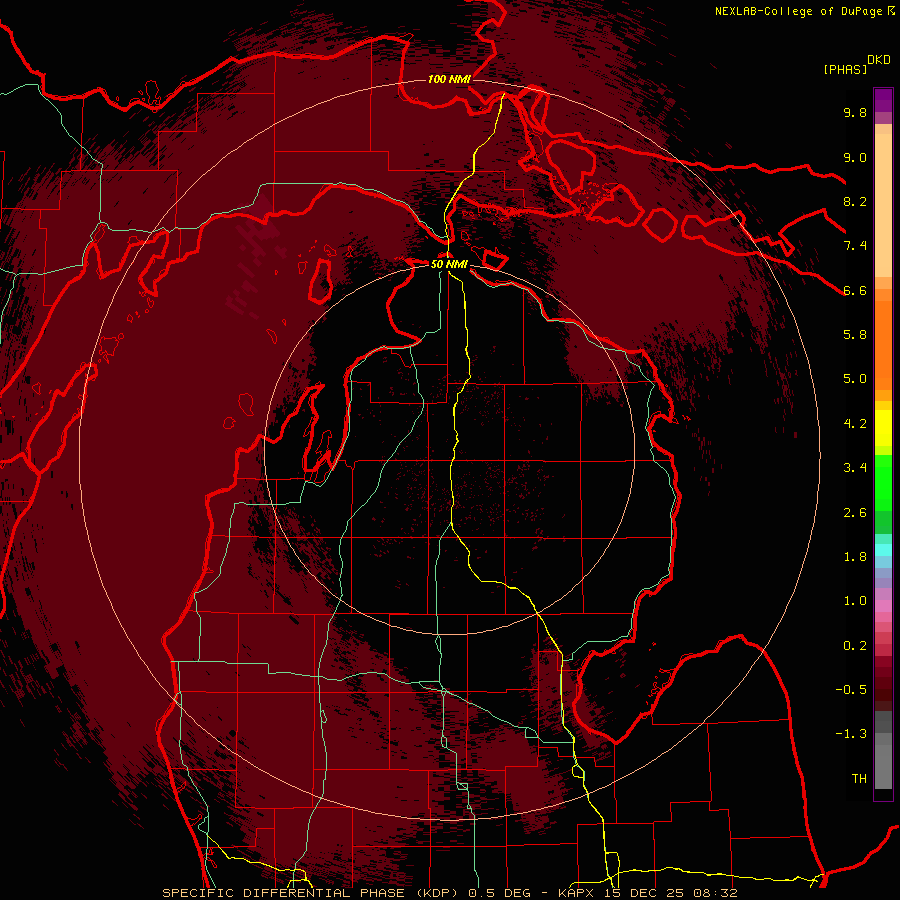Viewport: 900px width, 900px height.
Task: Click the 2.6 color scale value
Action: pos(855,513)
